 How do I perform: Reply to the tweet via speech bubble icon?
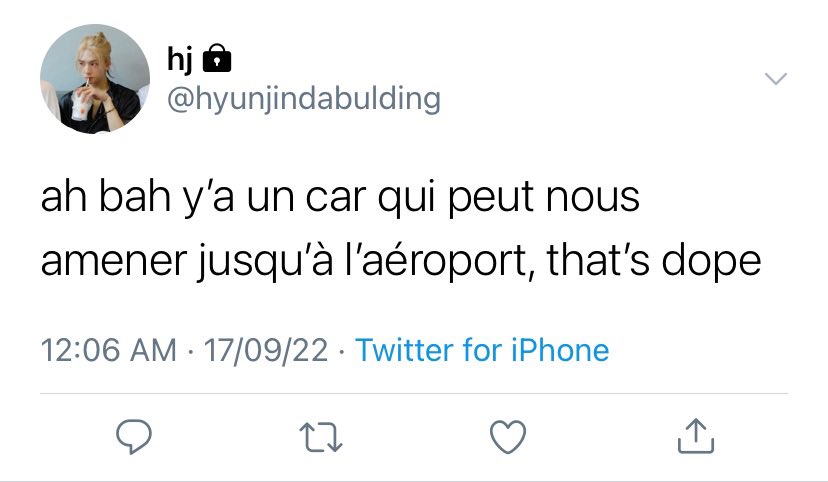(x=134, y=437)
